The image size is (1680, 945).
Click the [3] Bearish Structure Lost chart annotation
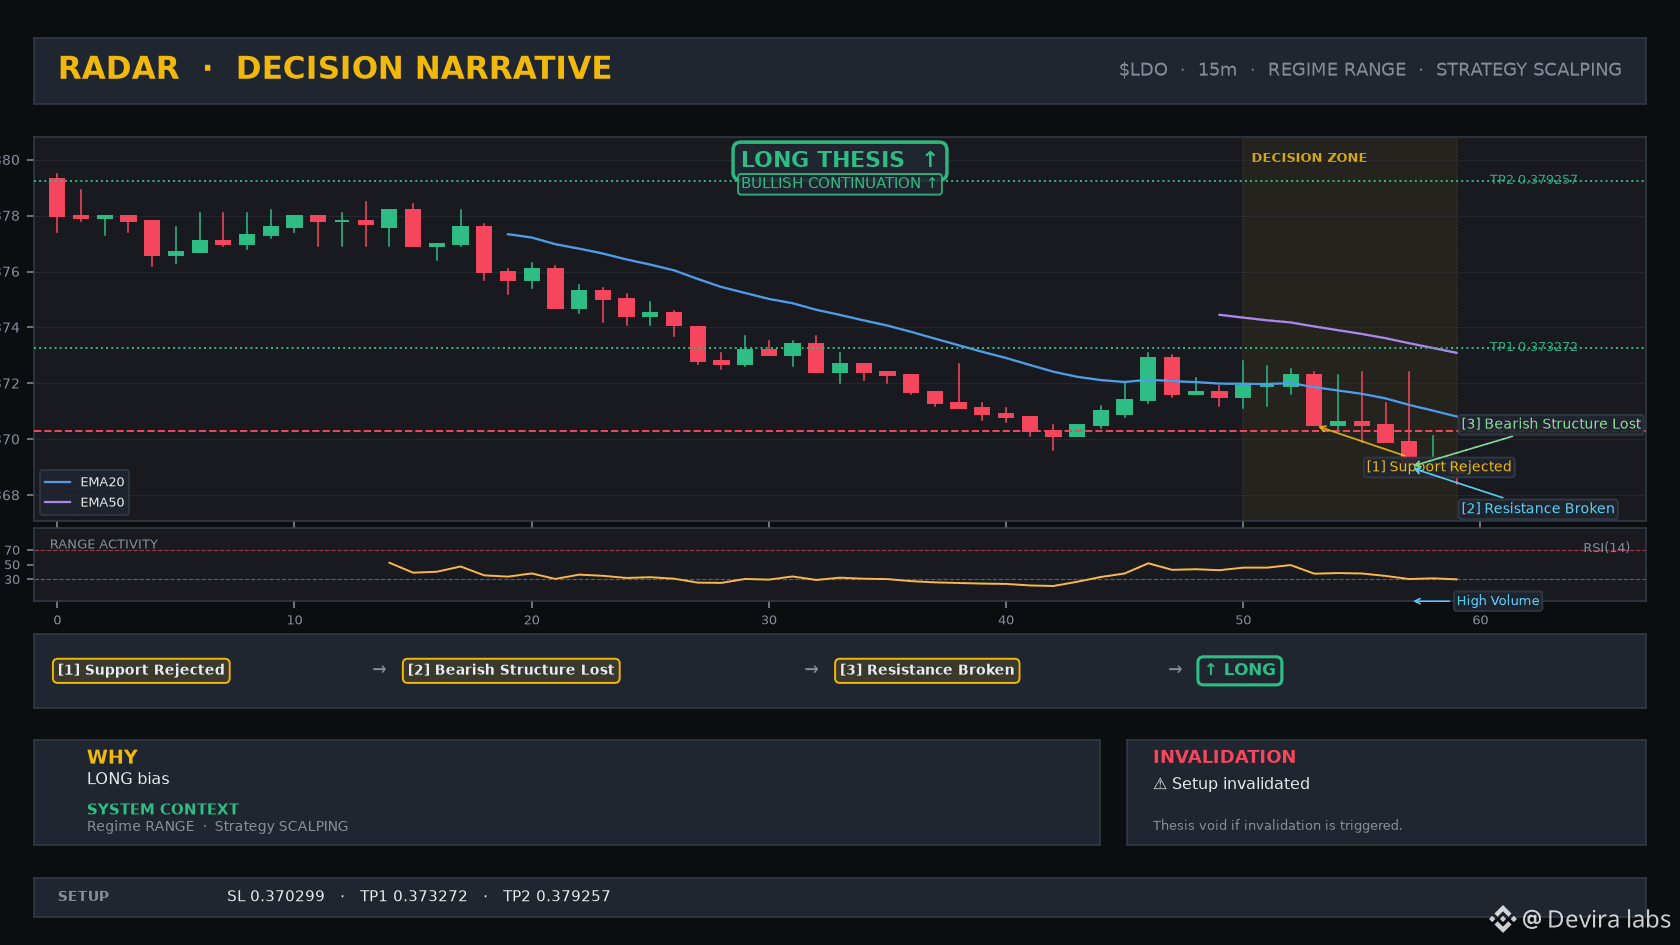pyautogui.click(x=1551, y=424)
